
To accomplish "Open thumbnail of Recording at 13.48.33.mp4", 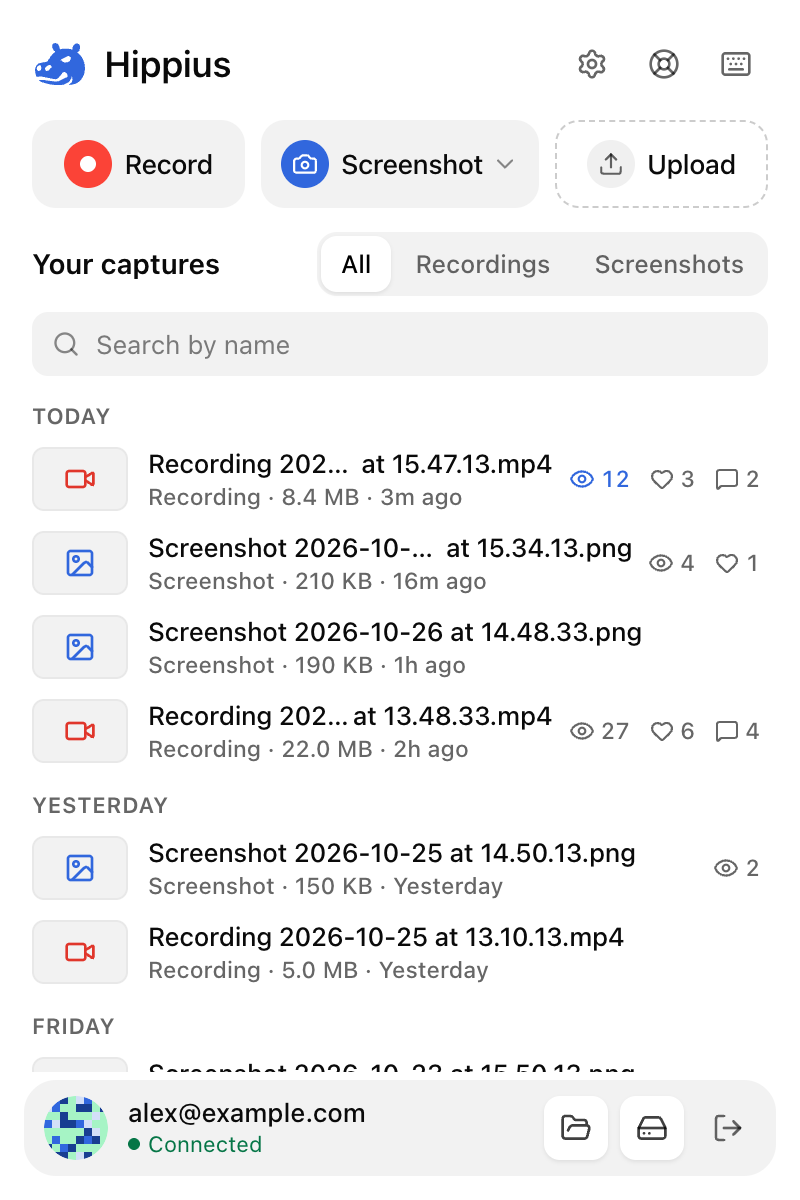I will click(x=80, y=731).
